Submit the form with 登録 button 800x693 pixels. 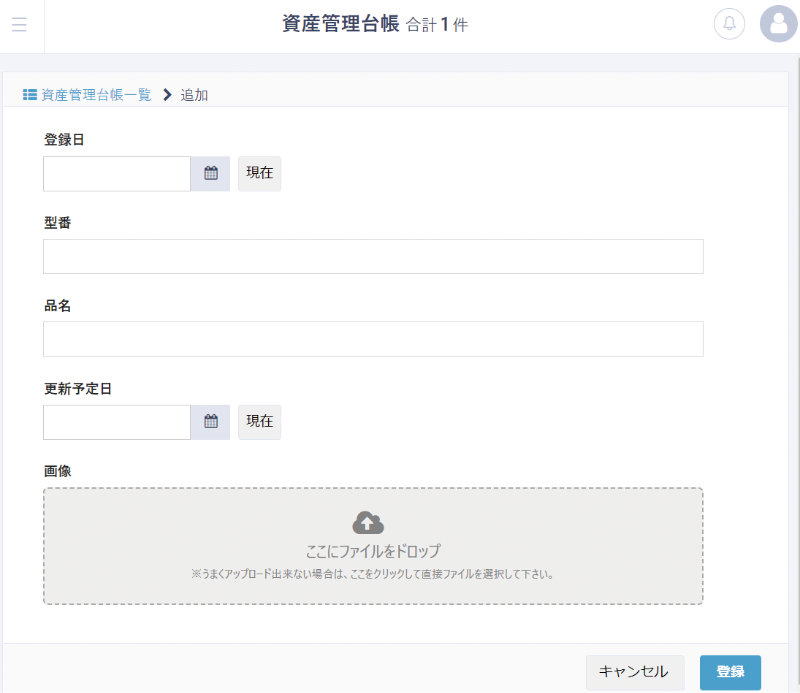click(x=730, y=672)
